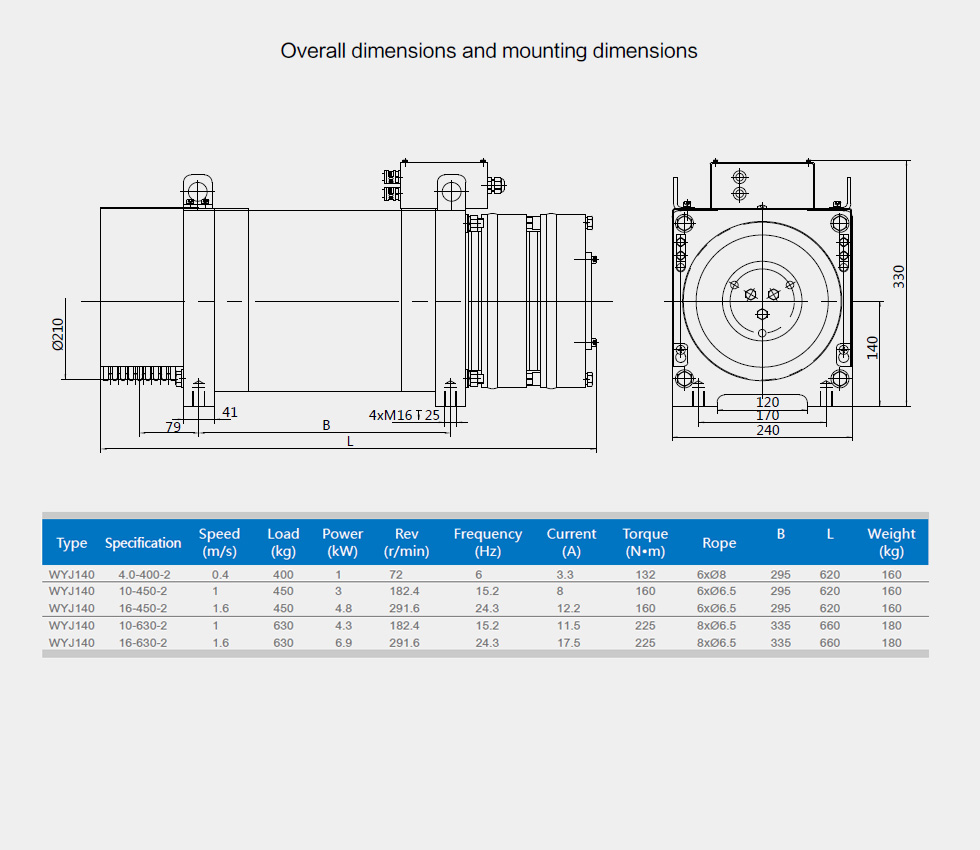This screenshot has width=980, height=850.
Task: Select the Speed (m/s) column header
Action: tap(219, 542)
